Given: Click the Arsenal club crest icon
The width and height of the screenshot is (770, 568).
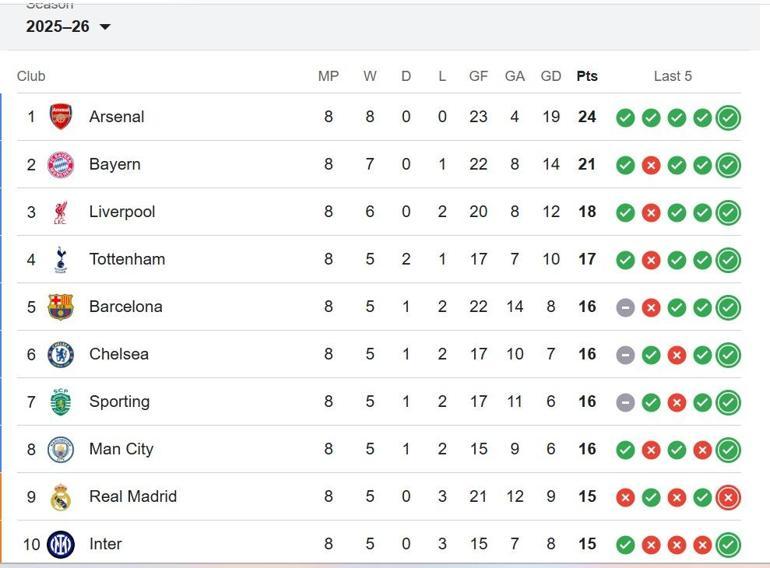Looking at the screenshot, I should 61,117.
